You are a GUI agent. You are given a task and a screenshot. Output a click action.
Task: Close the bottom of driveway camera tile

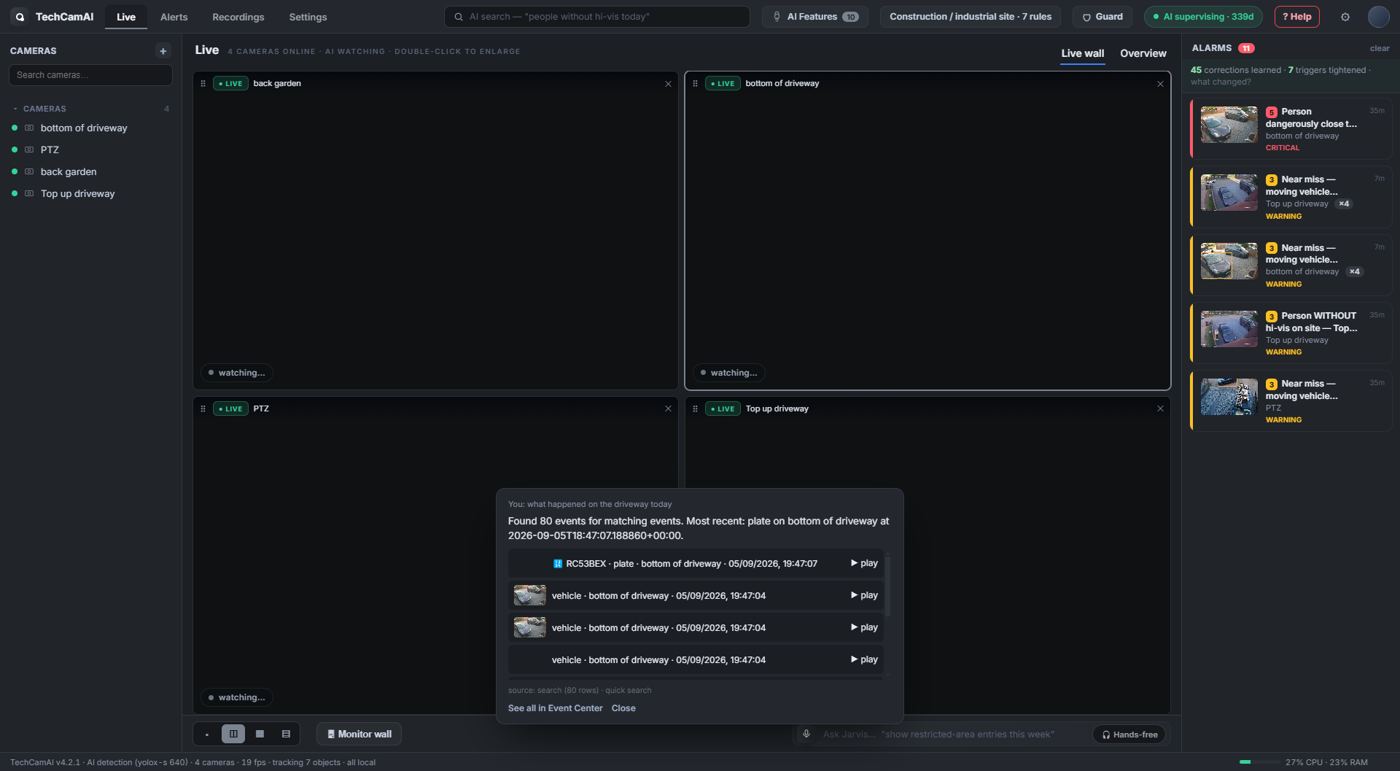(x=1160, y=84)
